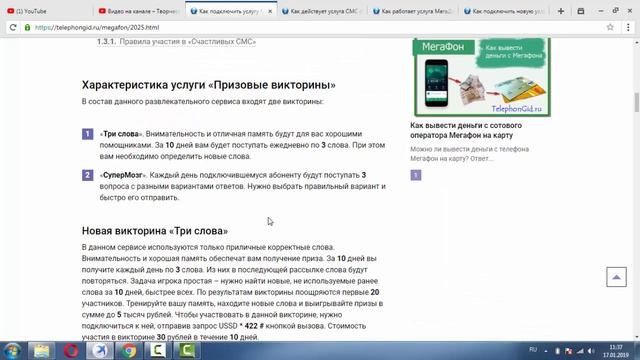
Task: Show hidden tray icons arrow
Action: click(x=546, y=351)
